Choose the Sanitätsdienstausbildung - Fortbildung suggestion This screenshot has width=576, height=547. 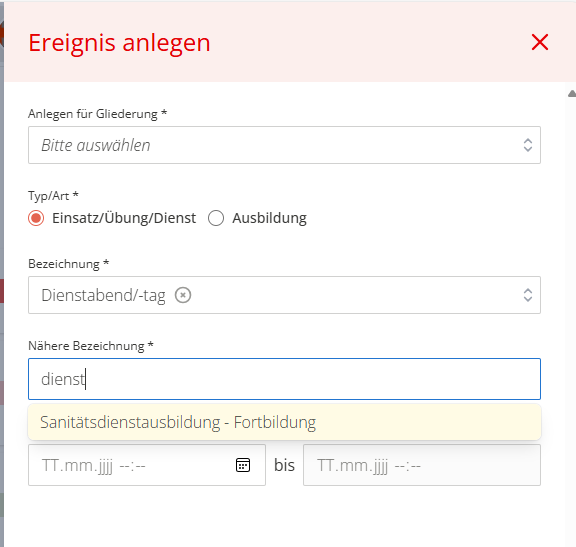[x=284, y=422]
